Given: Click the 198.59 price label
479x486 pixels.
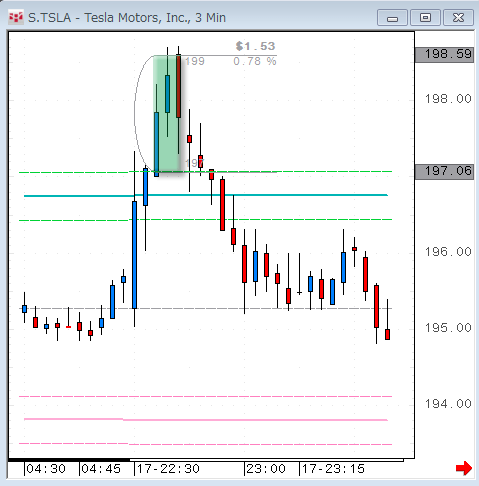Looking at the screenshot, I should tap(444, 54).
